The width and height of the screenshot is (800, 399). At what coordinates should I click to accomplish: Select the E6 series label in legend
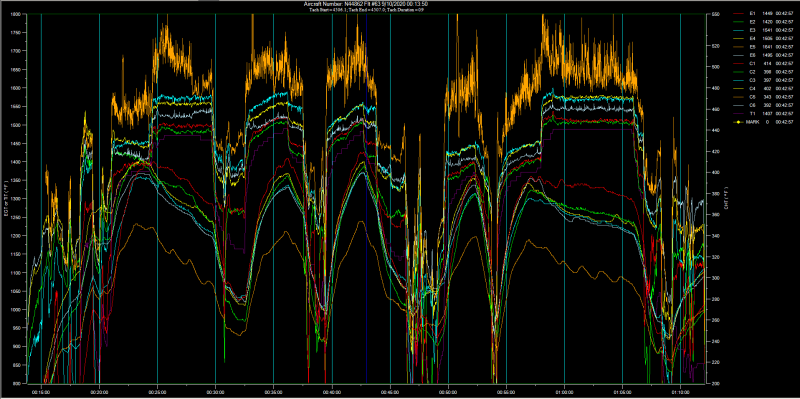[x=753, y=55]
